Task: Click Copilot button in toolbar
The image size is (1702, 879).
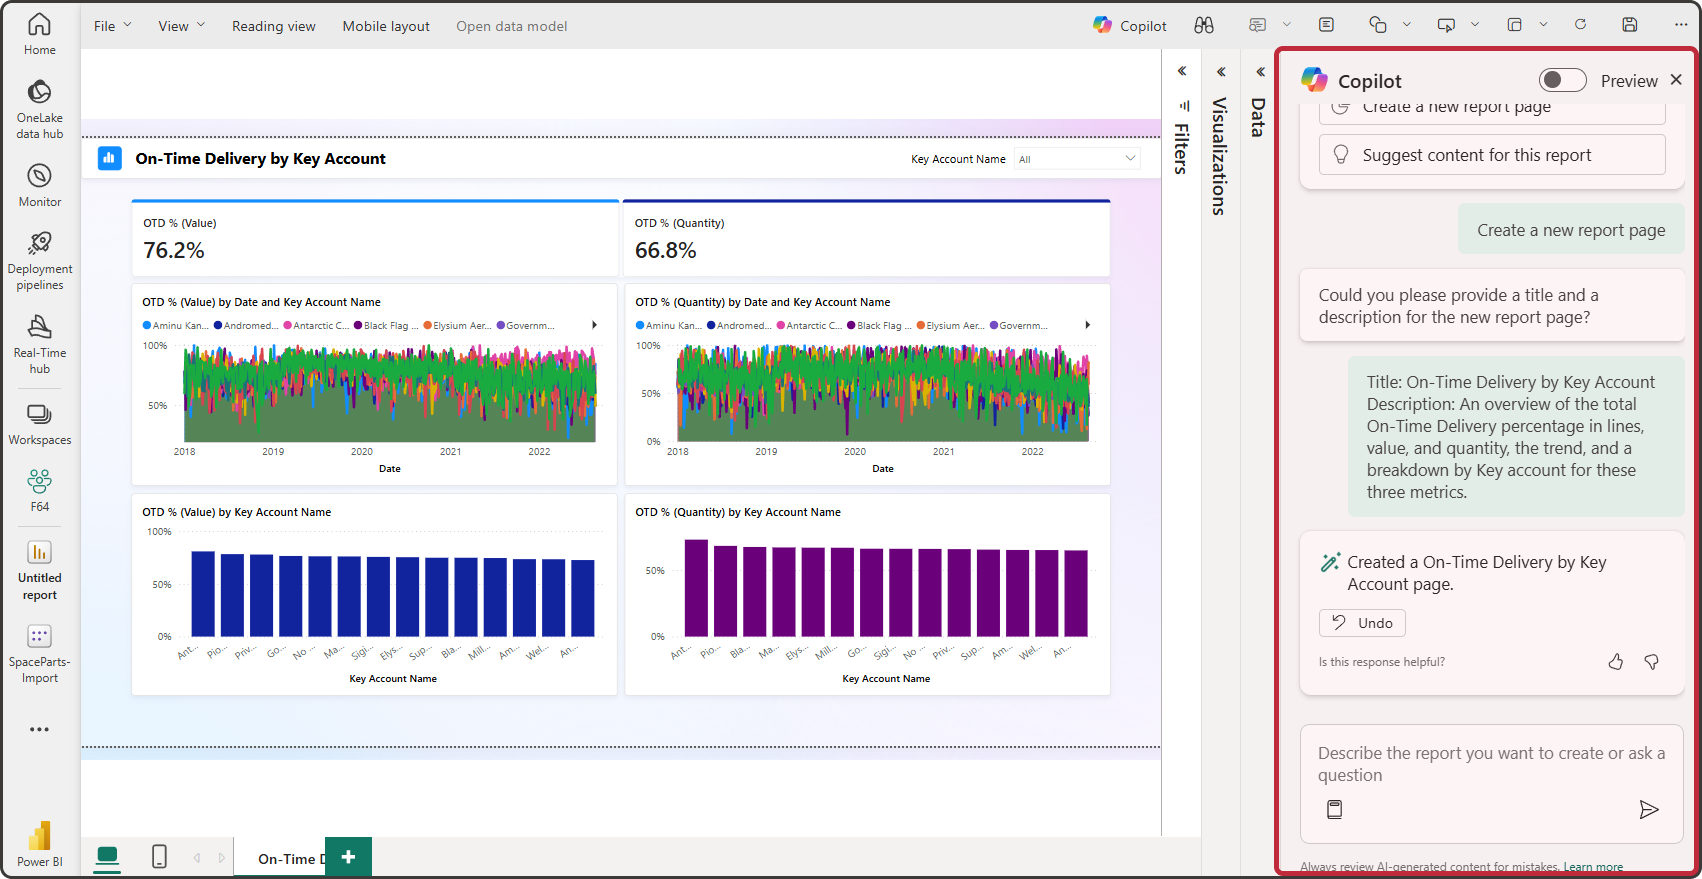Action: (1130, 26)
